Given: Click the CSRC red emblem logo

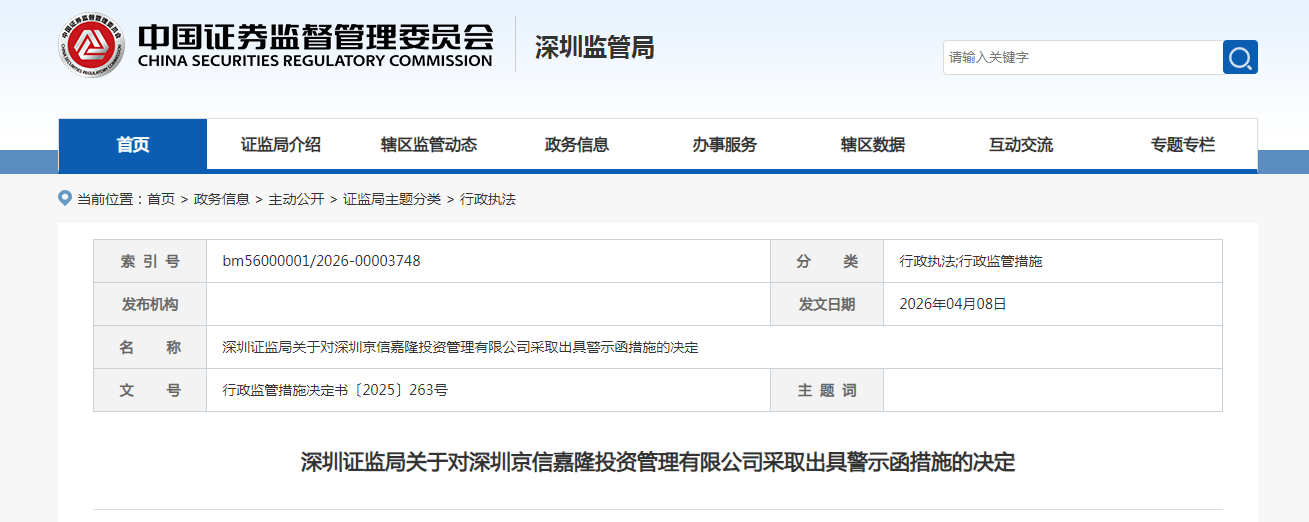Looking at the screenshot, I should [x=92, y=45].
